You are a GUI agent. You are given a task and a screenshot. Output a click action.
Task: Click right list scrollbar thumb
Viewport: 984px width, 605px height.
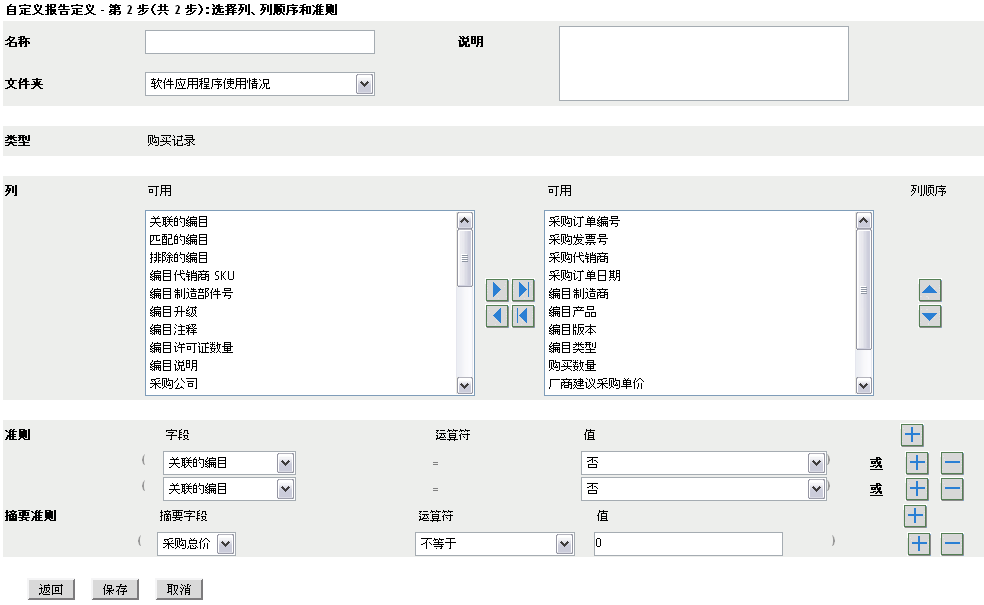pos(864,290)
